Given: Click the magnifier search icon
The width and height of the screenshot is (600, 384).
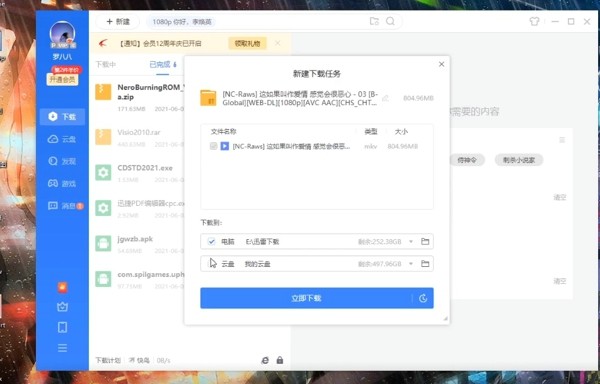Looking at the screenshot, I should tap(390, 21).
